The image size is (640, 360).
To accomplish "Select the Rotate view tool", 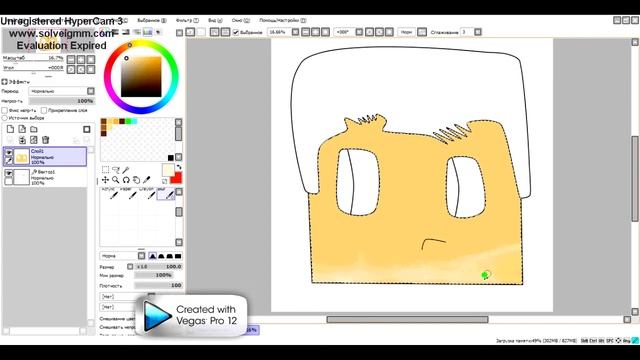I will 126,180.
